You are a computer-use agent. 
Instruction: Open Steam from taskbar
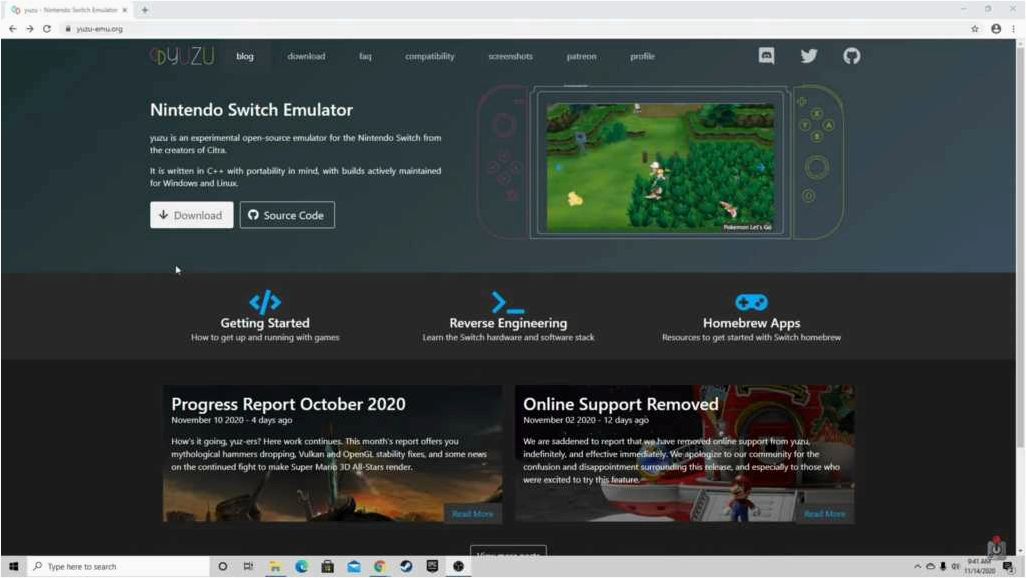tap(406, 566)
